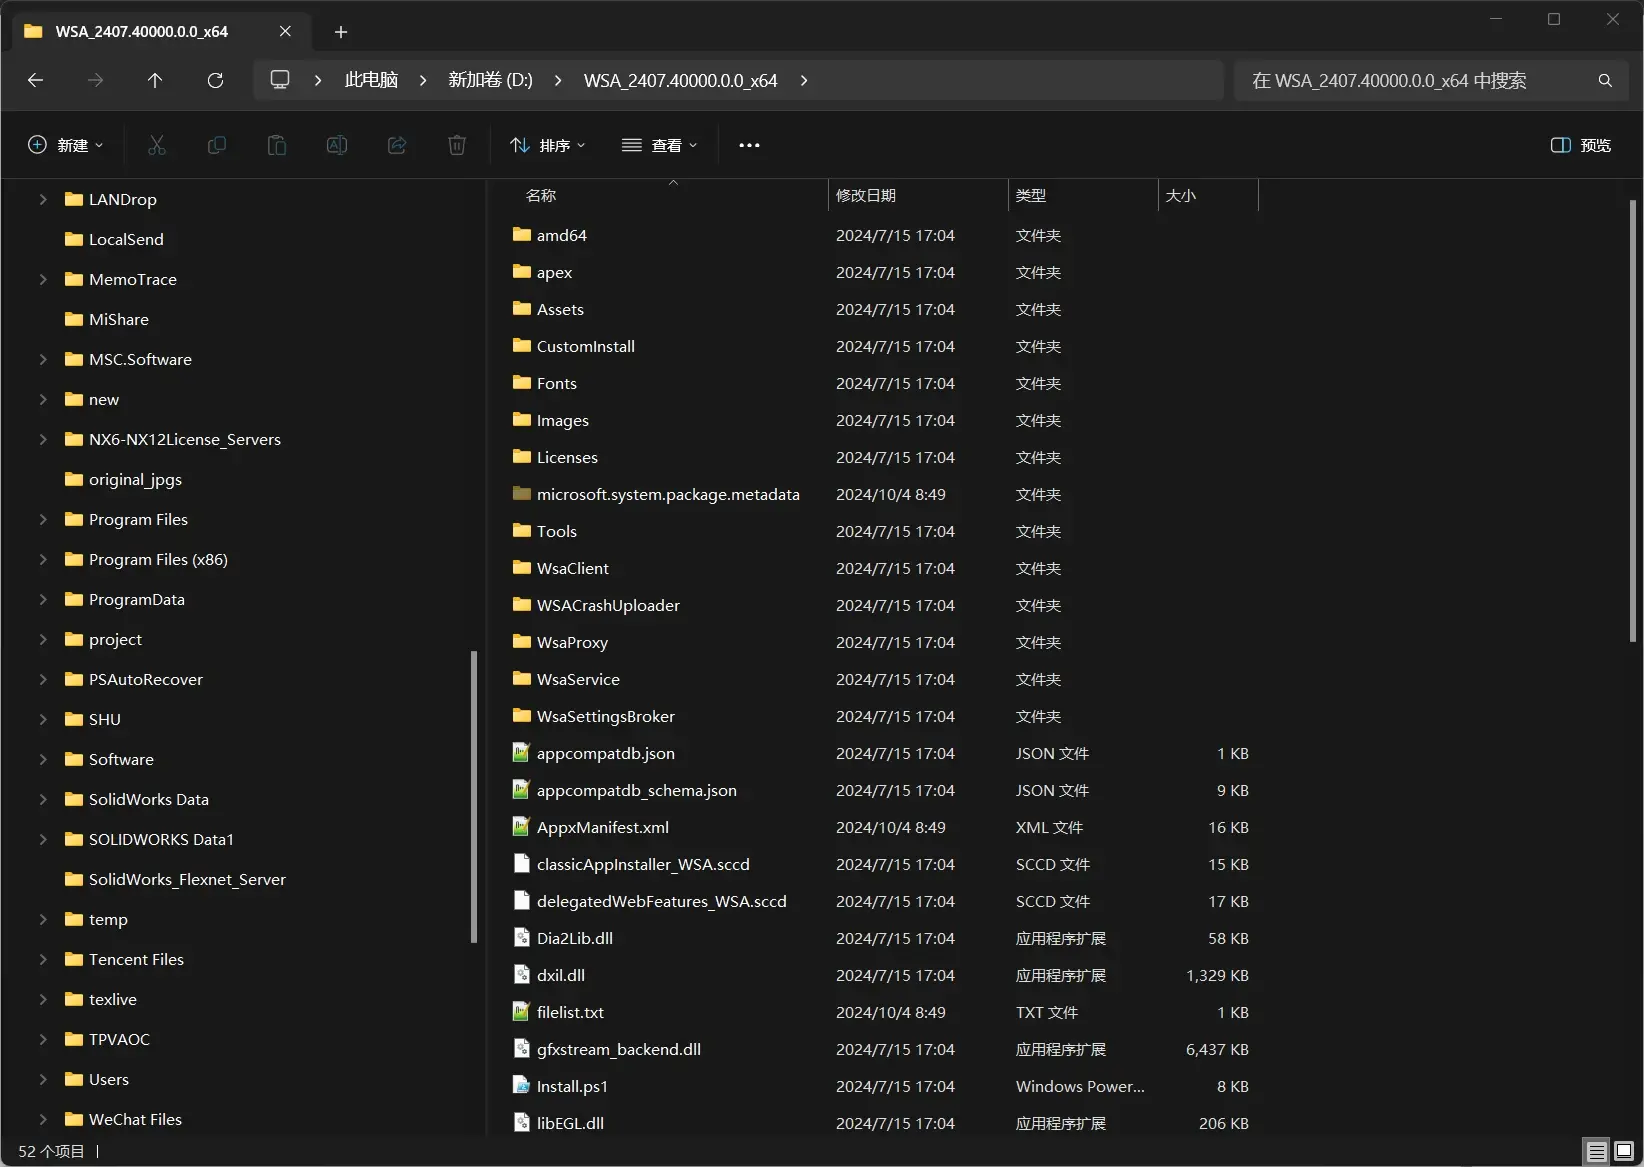Open the 排序 sort dropdown

click(548, 145)
